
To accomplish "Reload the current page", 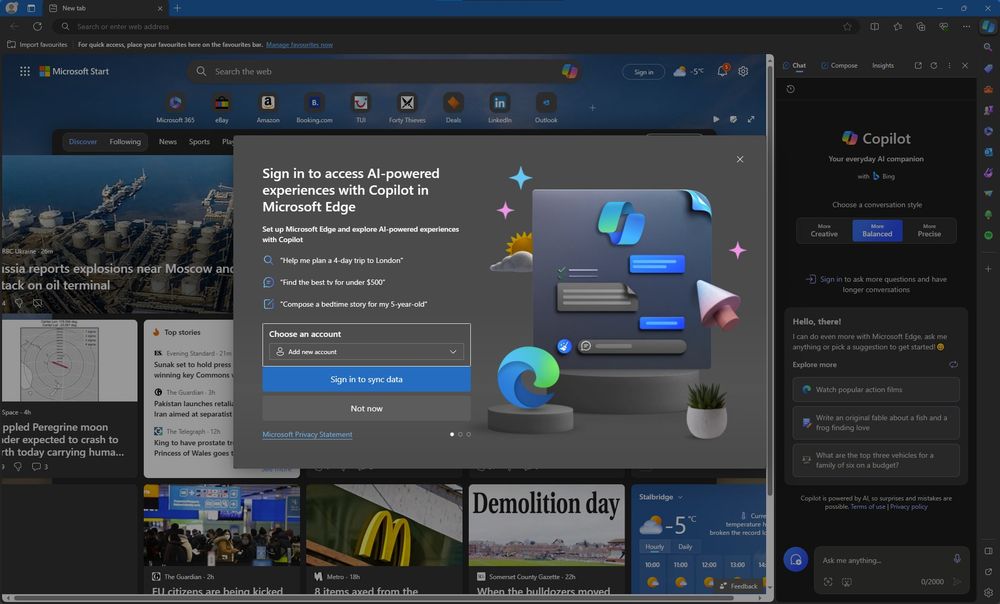I will coord(38,27).
